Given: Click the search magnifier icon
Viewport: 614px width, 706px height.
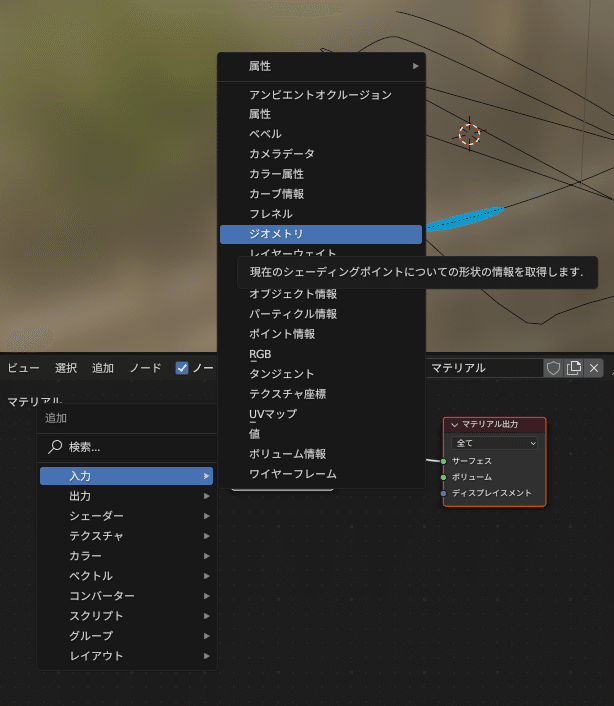Looking at the screenshot, I should (x=55, y=447).
